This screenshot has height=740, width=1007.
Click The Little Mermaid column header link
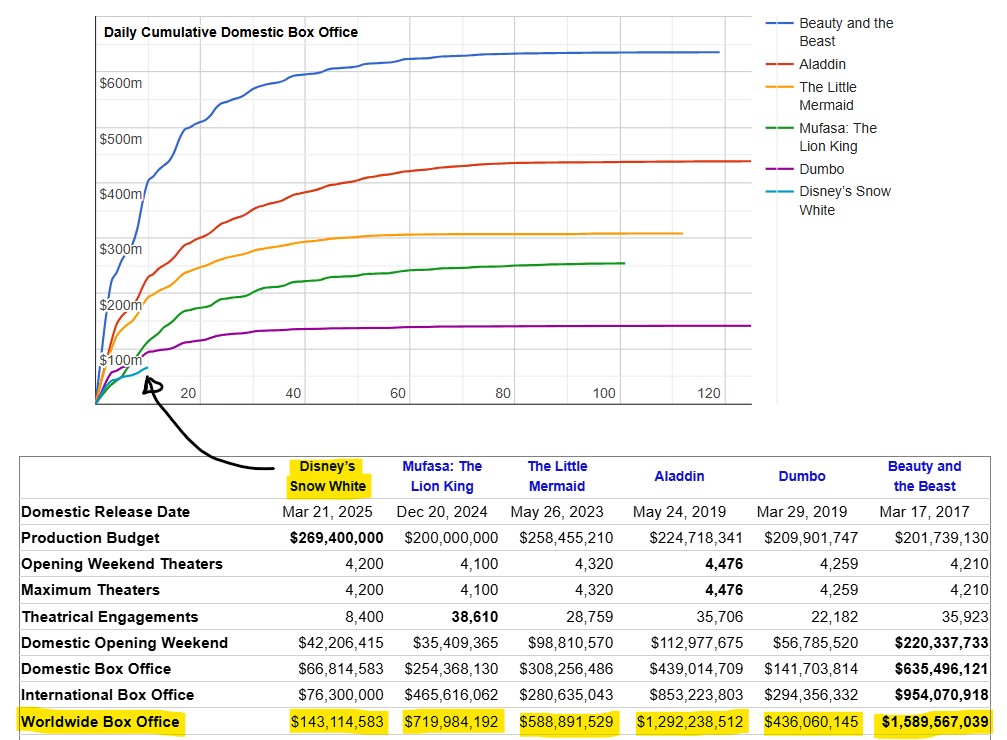(557, 477)
